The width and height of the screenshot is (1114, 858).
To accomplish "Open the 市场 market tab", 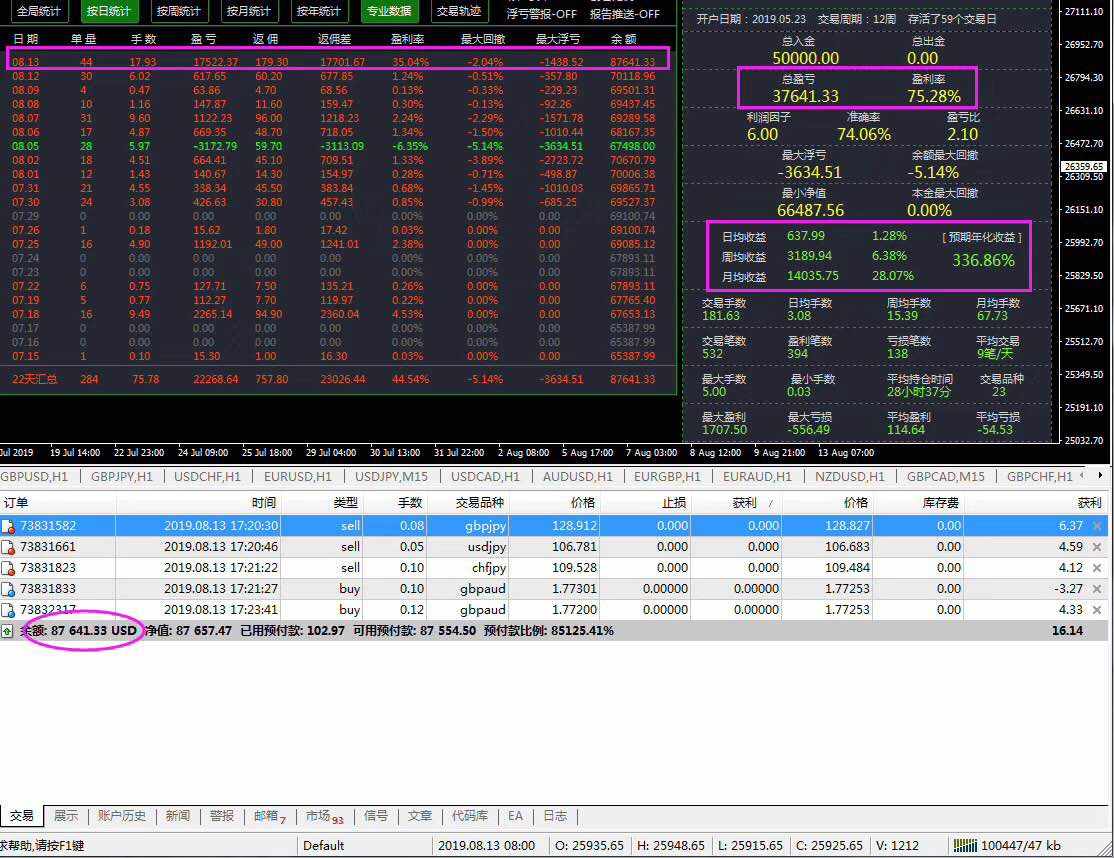I will [324, 817].
